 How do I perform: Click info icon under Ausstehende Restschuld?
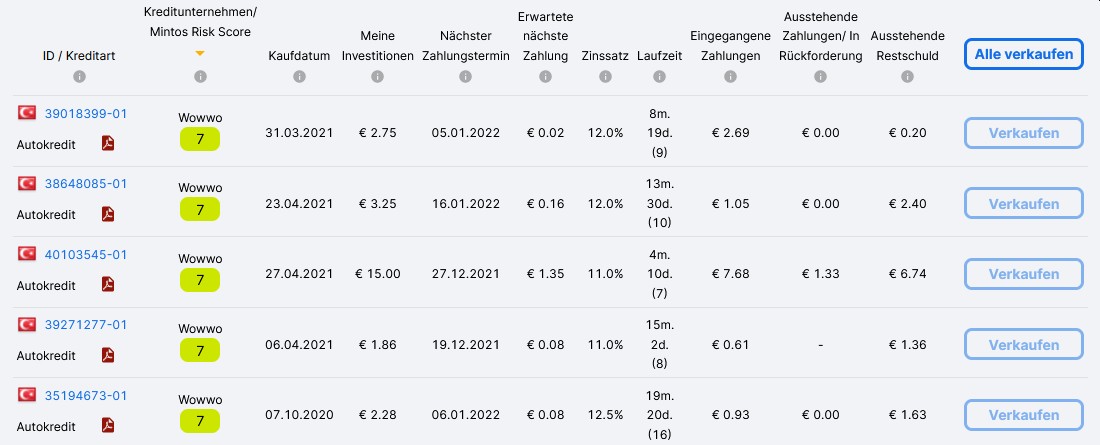tap(908, 77)
